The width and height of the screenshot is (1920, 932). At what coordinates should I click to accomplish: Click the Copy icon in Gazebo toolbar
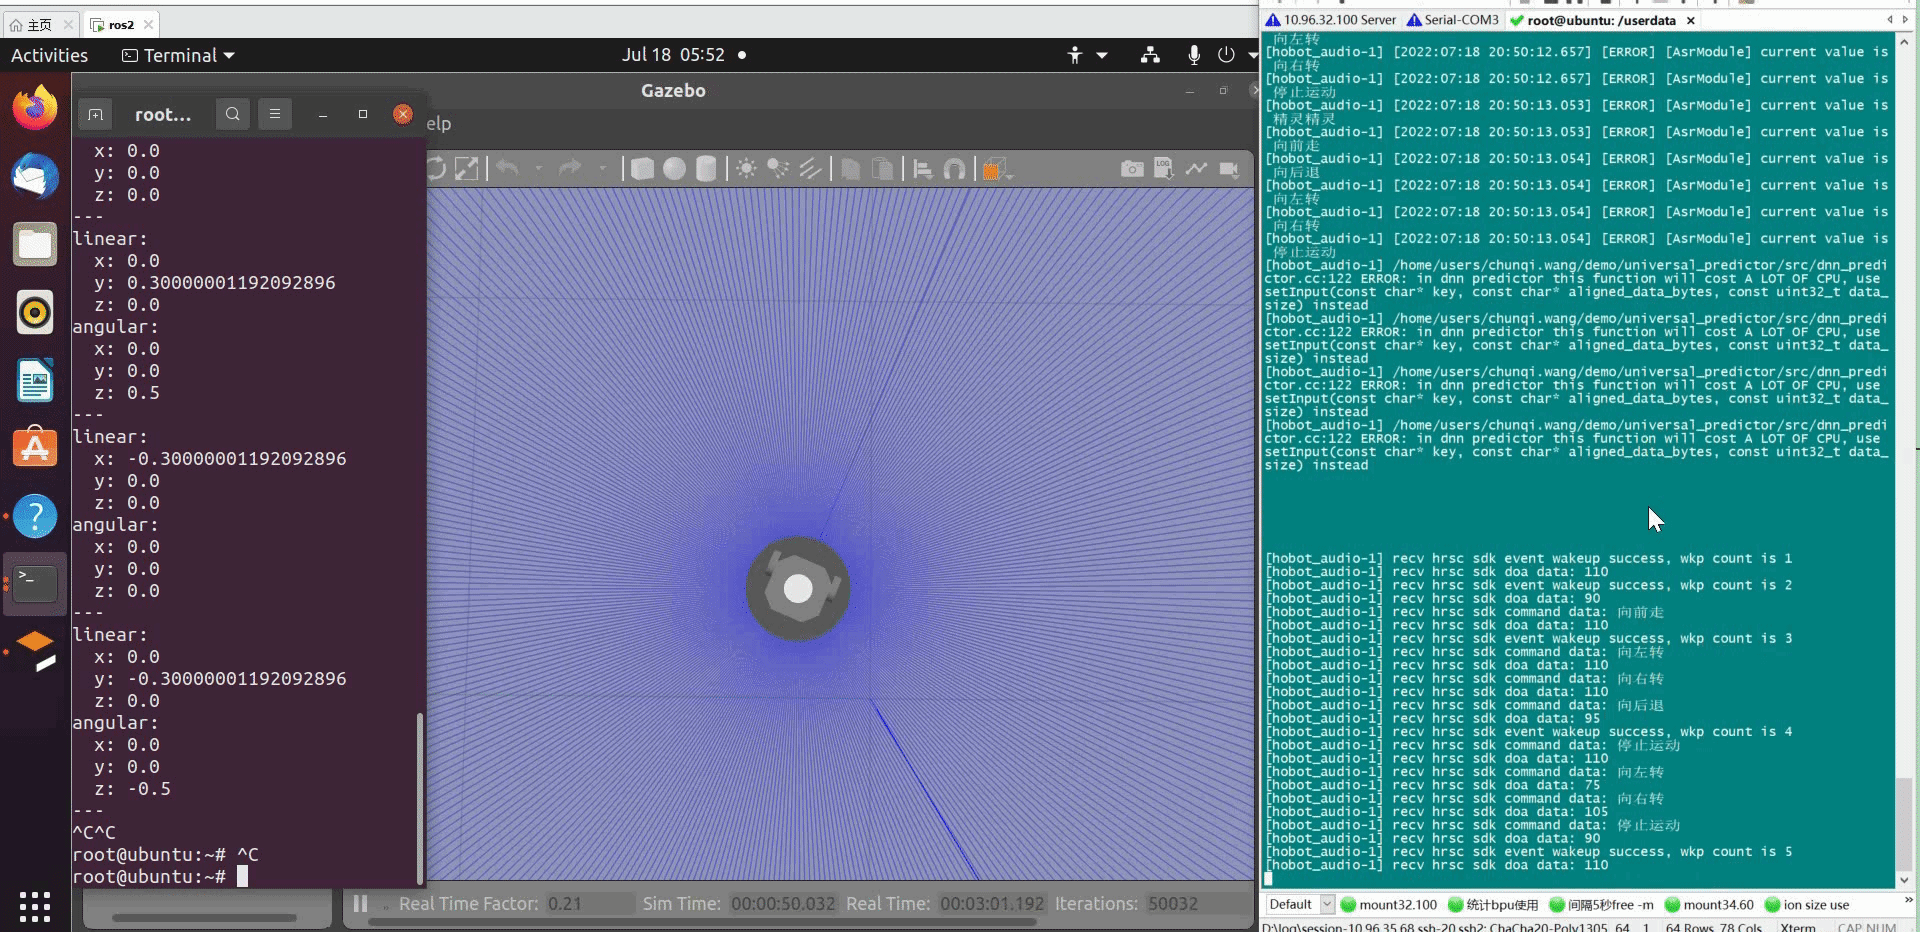coord(850,169)
